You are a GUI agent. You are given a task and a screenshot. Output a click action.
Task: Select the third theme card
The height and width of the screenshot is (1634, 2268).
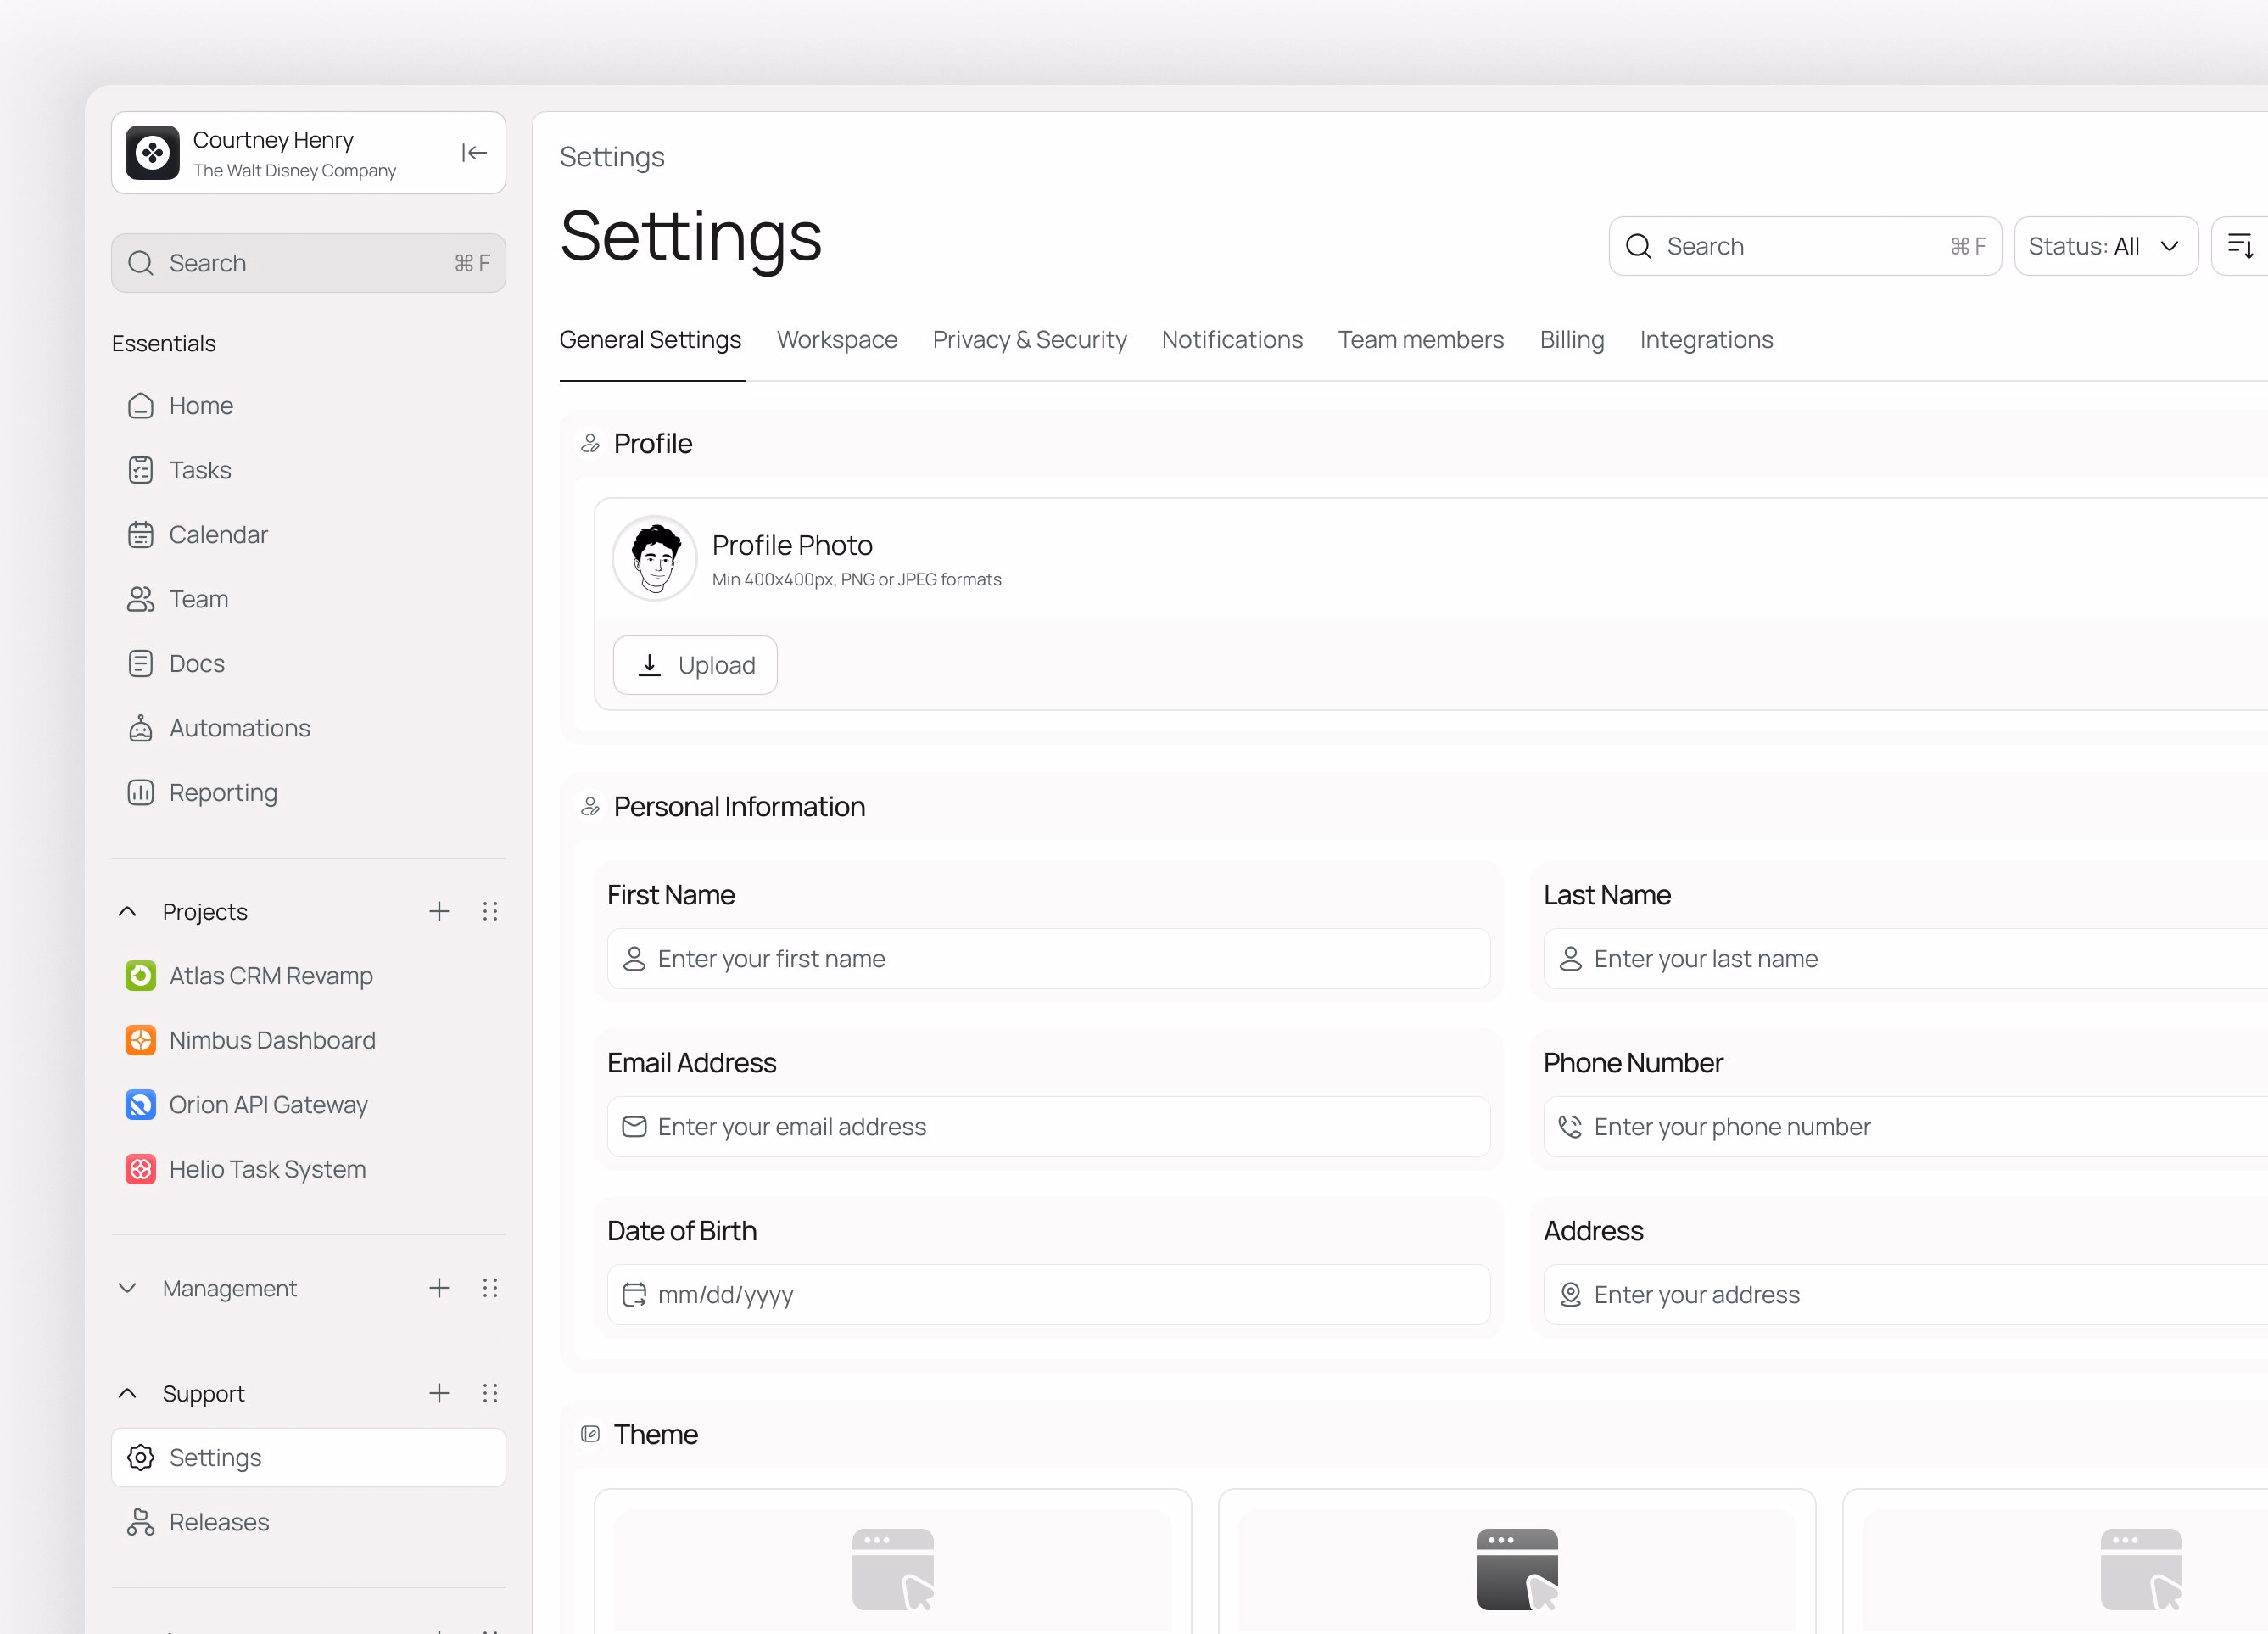pyautogui.click(x=2055, y=1562)
